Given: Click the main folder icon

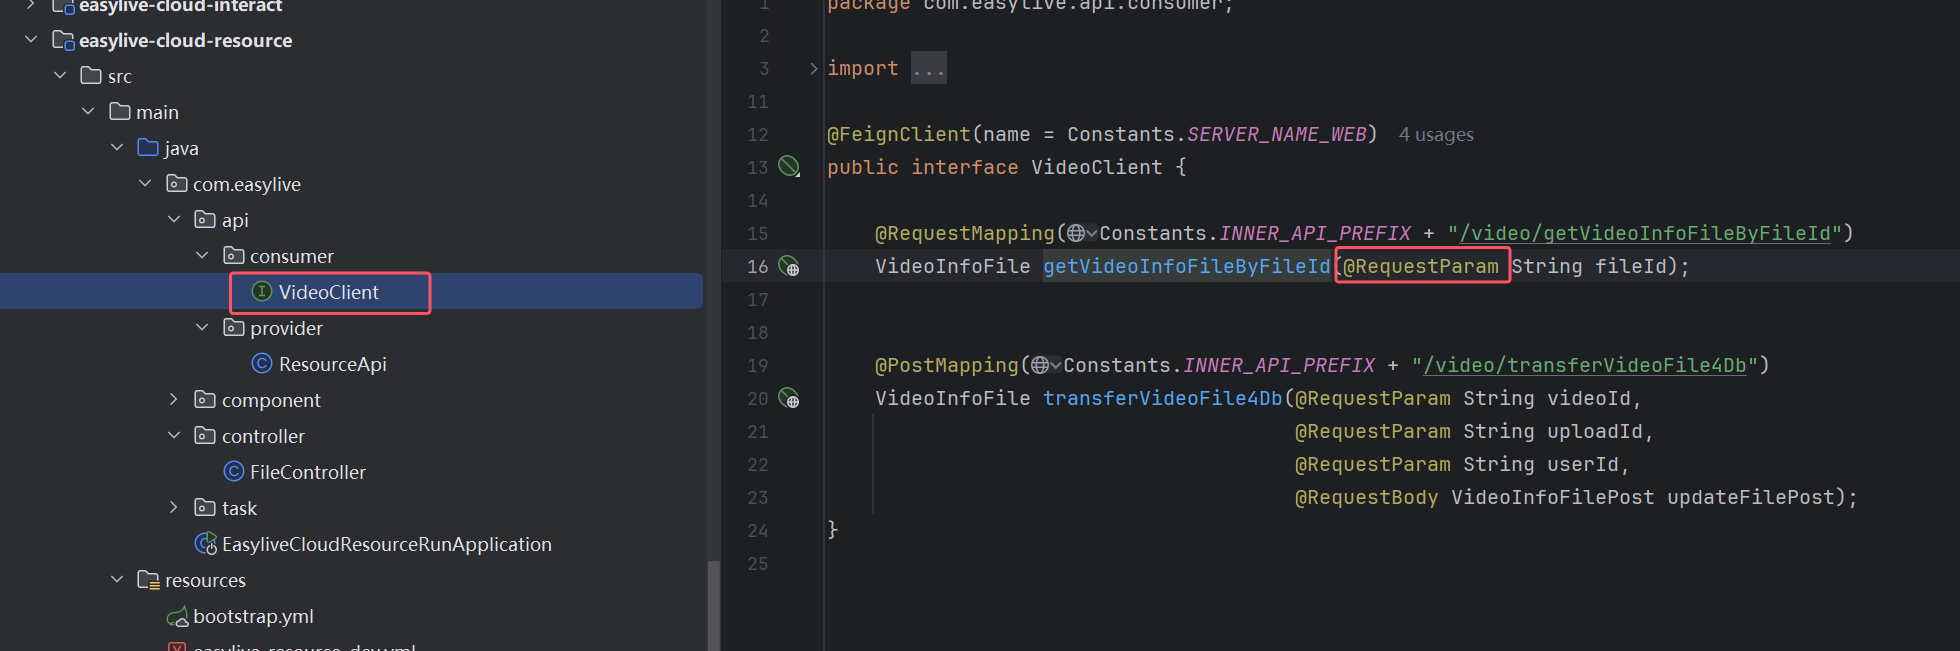Looking at the screenshot, I should pyautogui.click(x=120, y=112).
